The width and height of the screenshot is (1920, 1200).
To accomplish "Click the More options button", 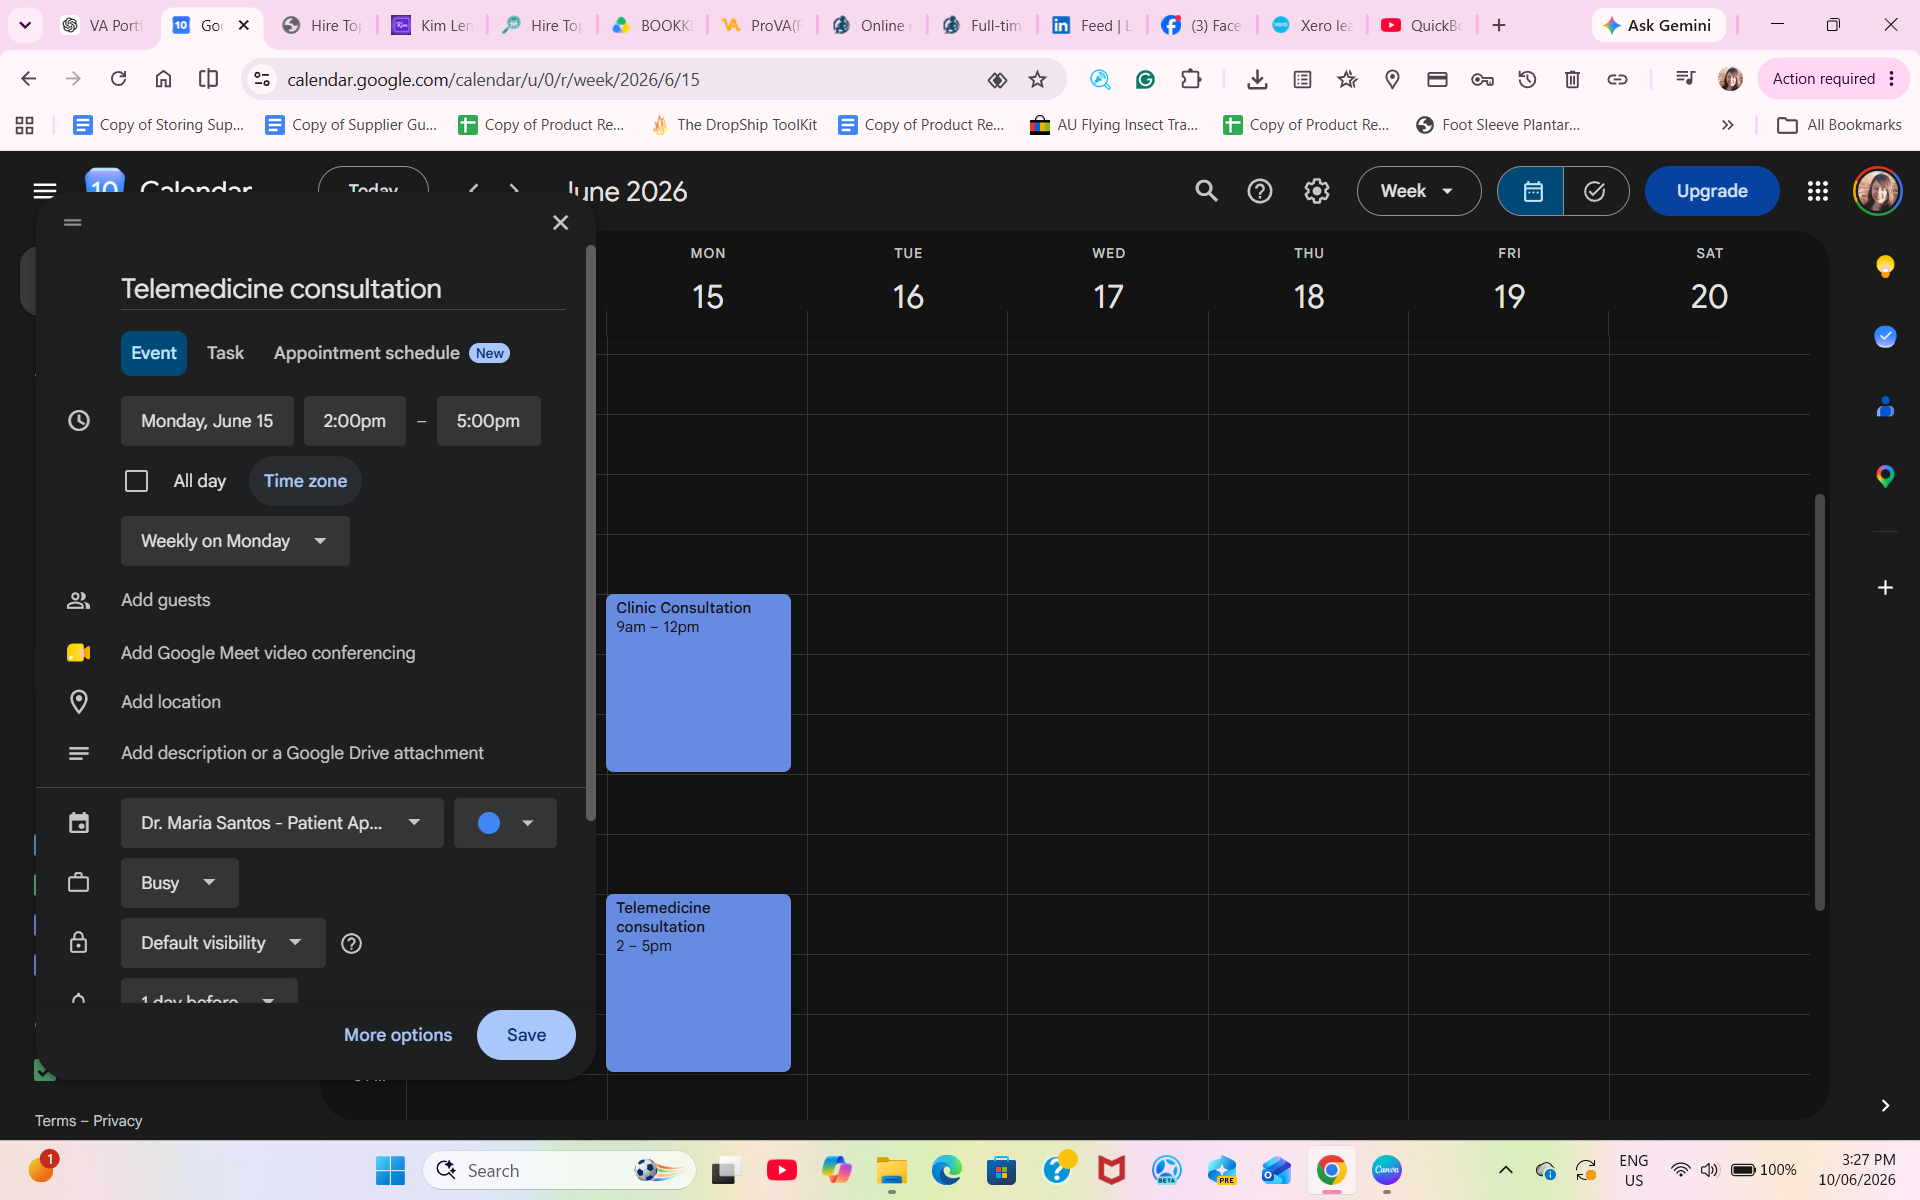I will pyautogui.click(x=398, y=1035).
